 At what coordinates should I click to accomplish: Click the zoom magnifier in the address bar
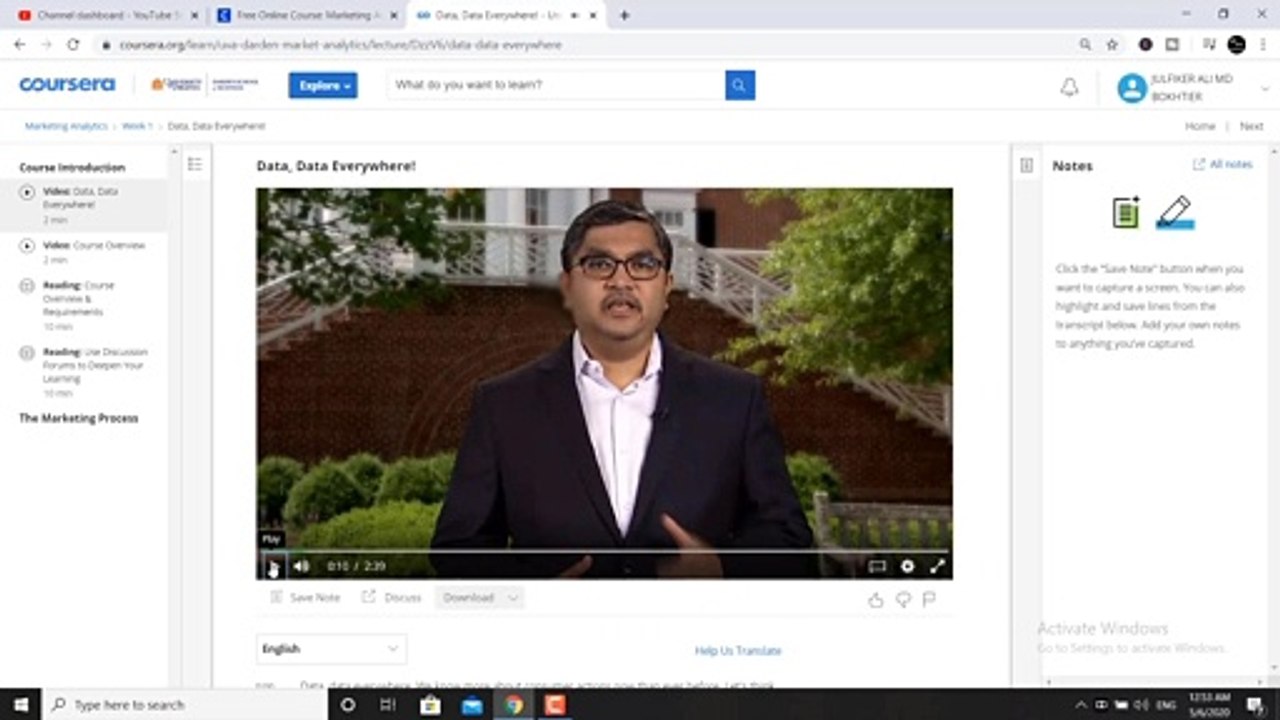(1085, 45)
